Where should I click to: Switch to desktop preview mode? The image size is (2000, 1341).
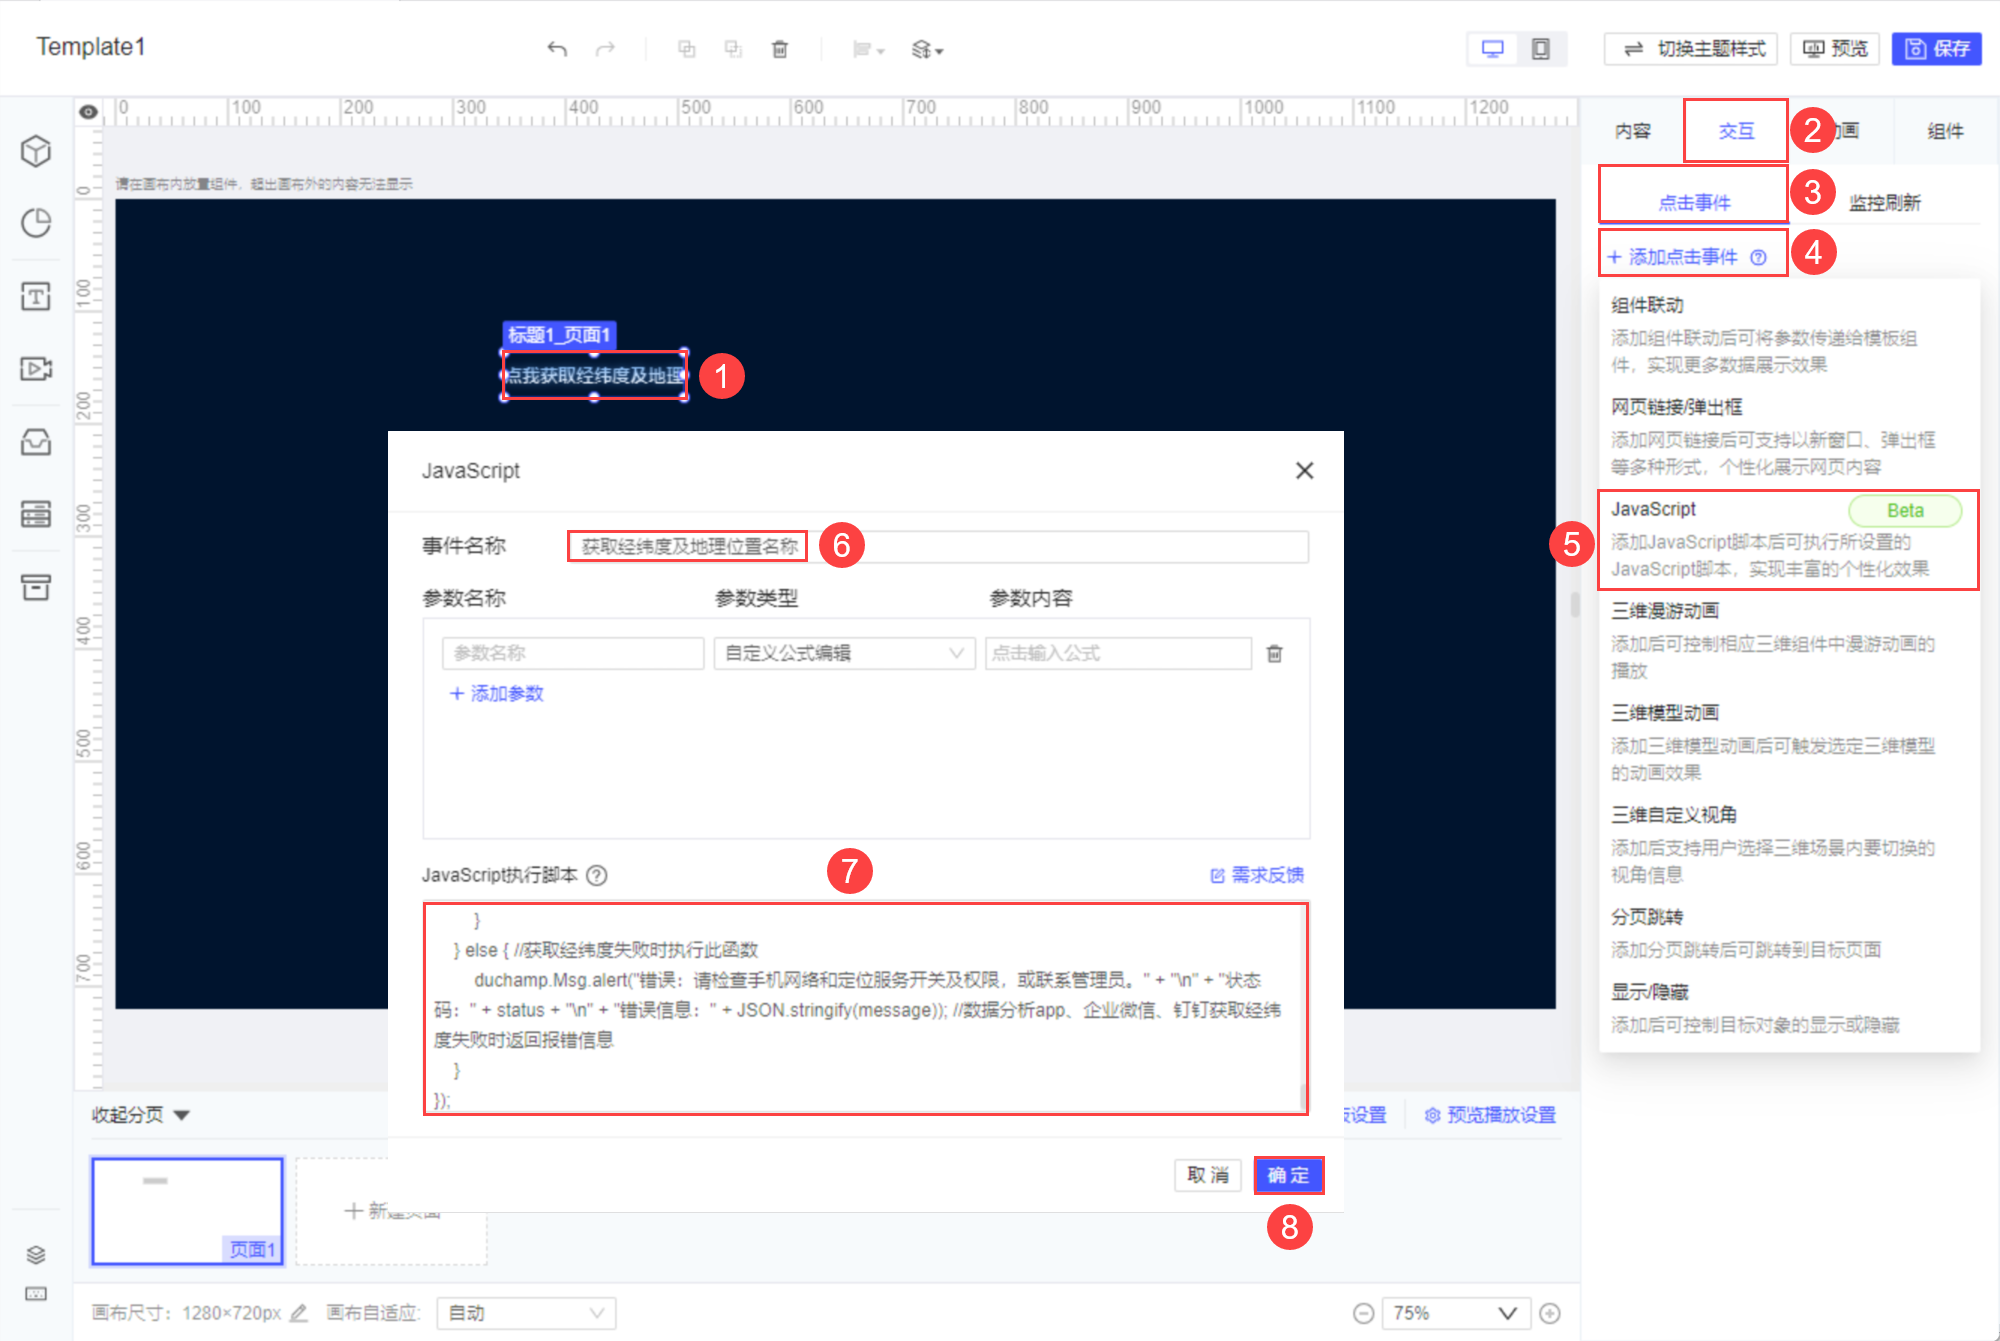[x=1492, y=47]
